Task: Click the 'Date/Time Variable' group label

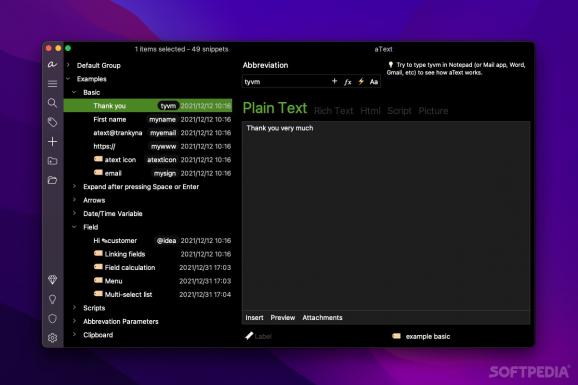Action: [112, 214]
